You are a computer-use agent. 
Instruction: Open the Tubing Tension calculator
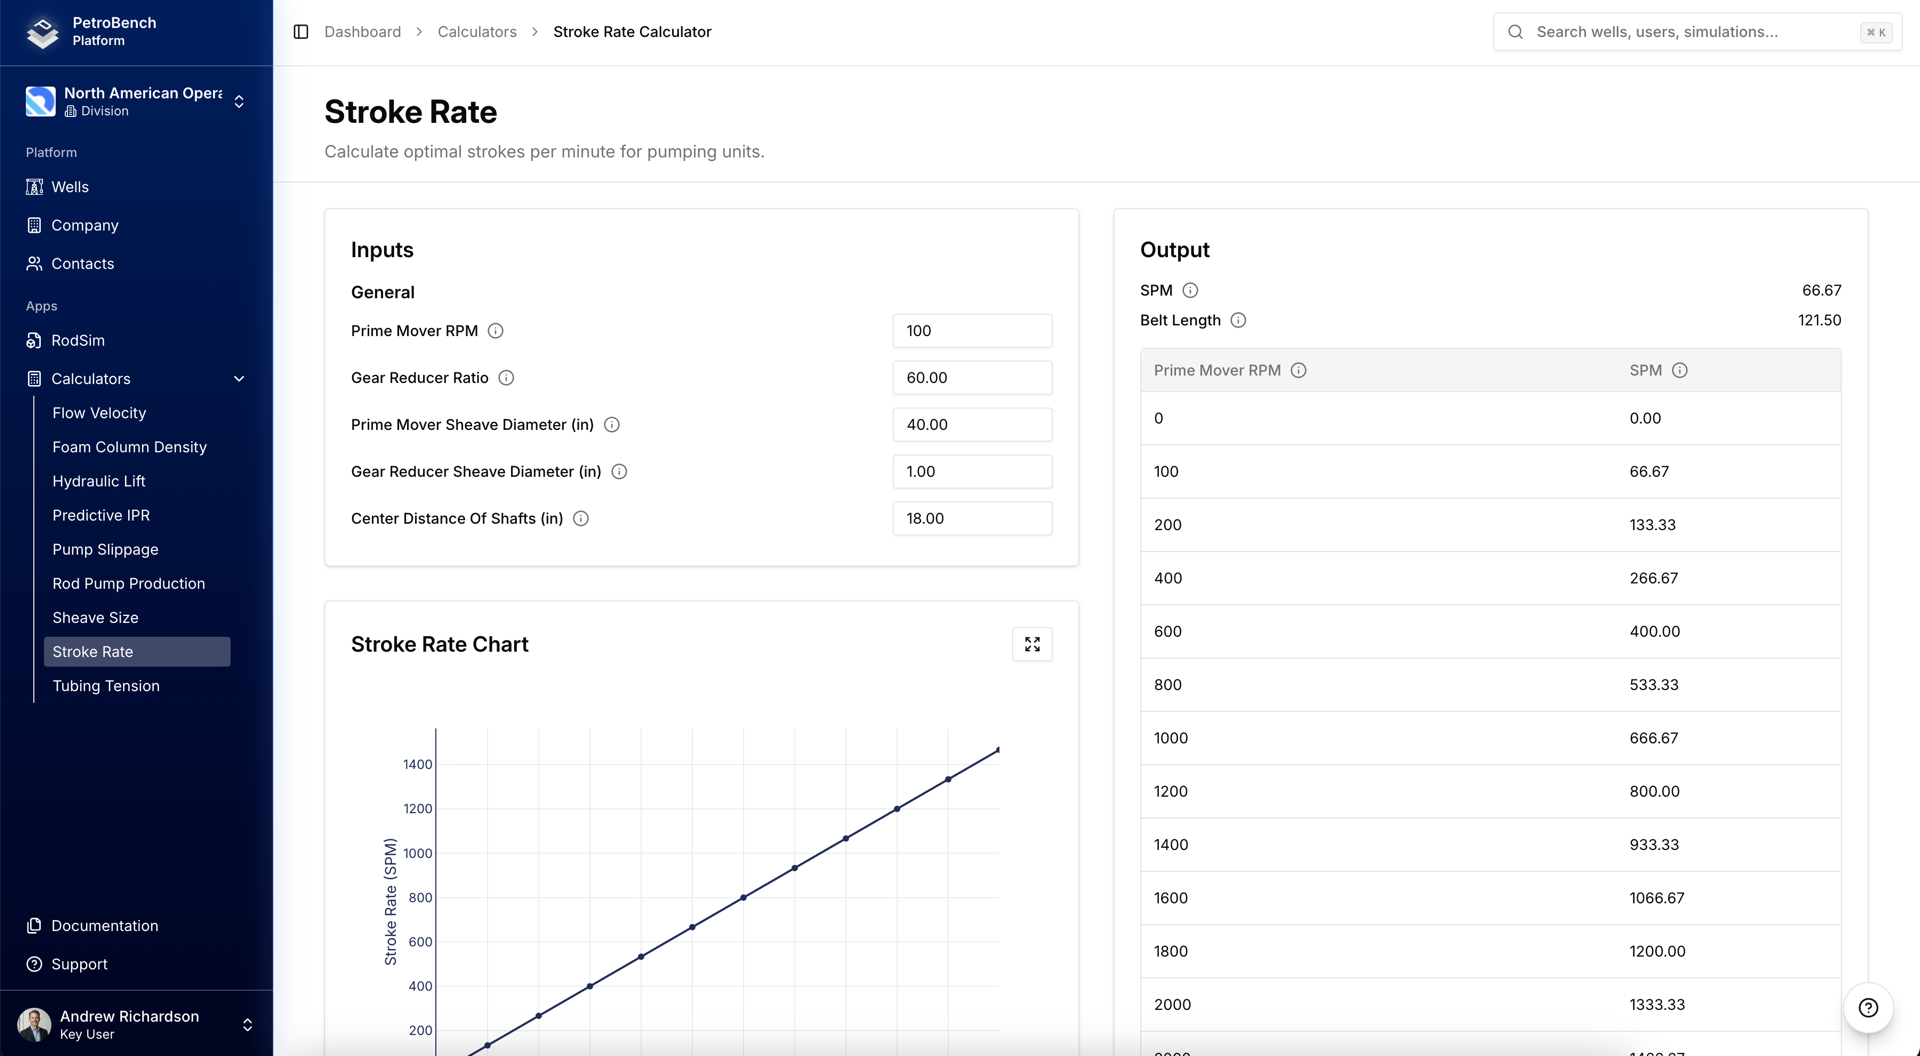(106, 686)
